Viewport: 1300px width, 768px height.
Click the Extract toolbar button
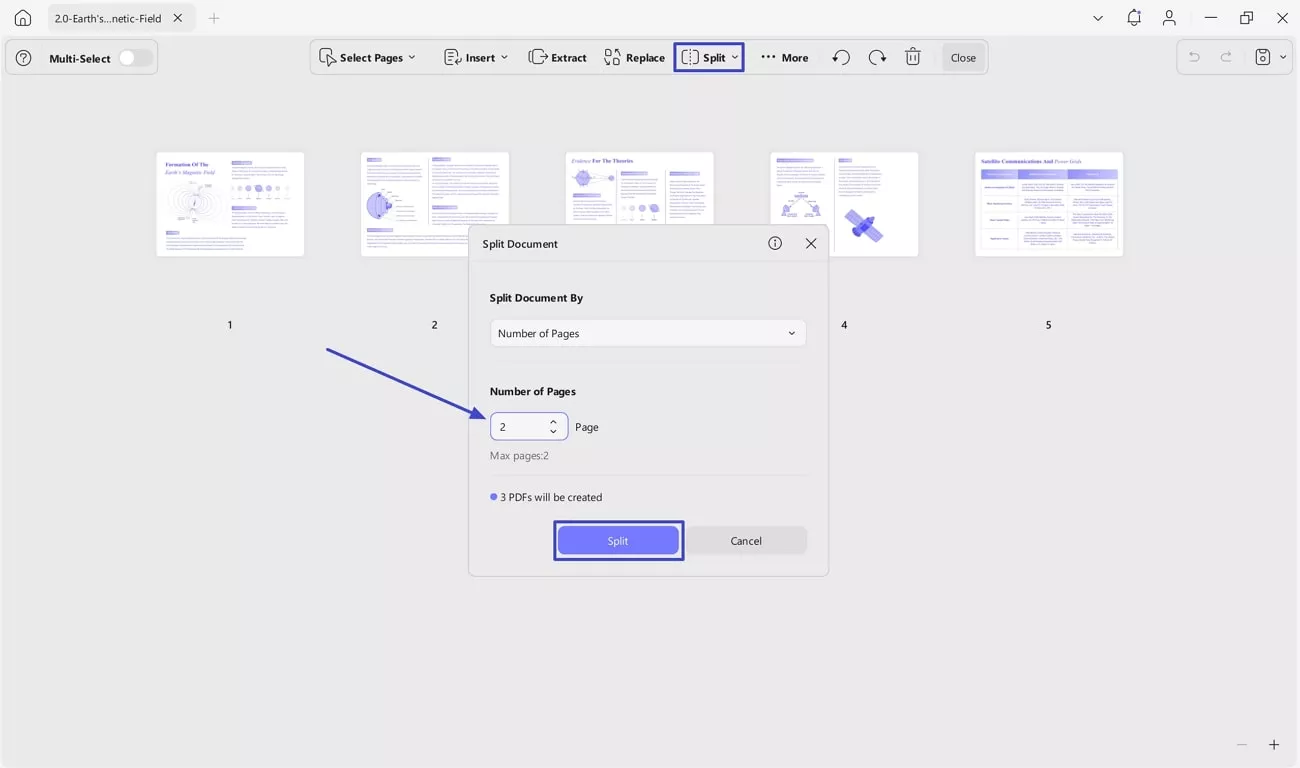pyautogui.click(x=558, y=58)
